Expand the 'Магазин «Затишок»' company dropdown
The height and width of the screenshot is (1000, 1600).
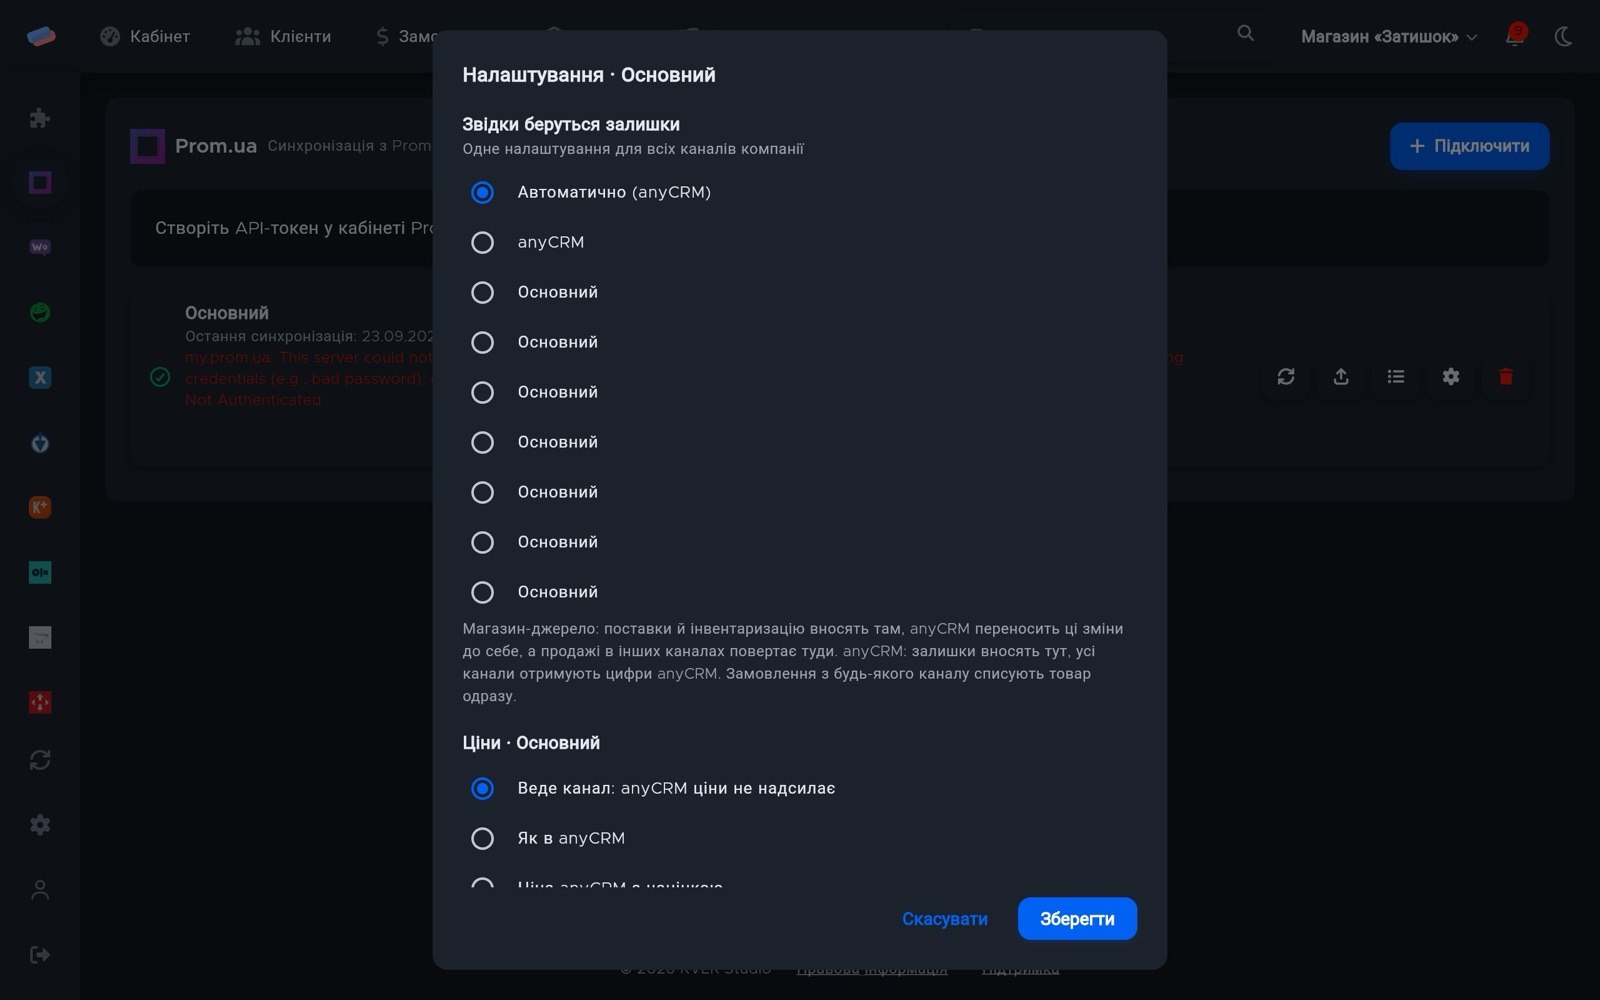(1389, 37)
